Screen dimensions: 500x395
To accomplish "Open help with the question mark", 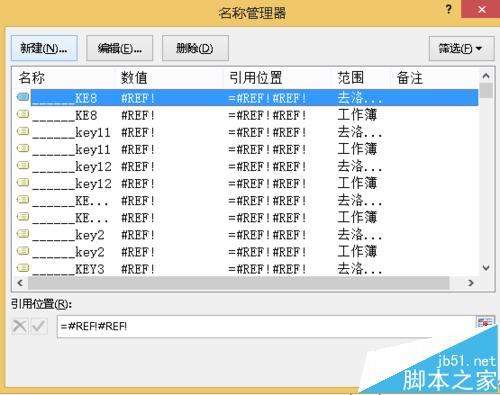I will point(449,9).
